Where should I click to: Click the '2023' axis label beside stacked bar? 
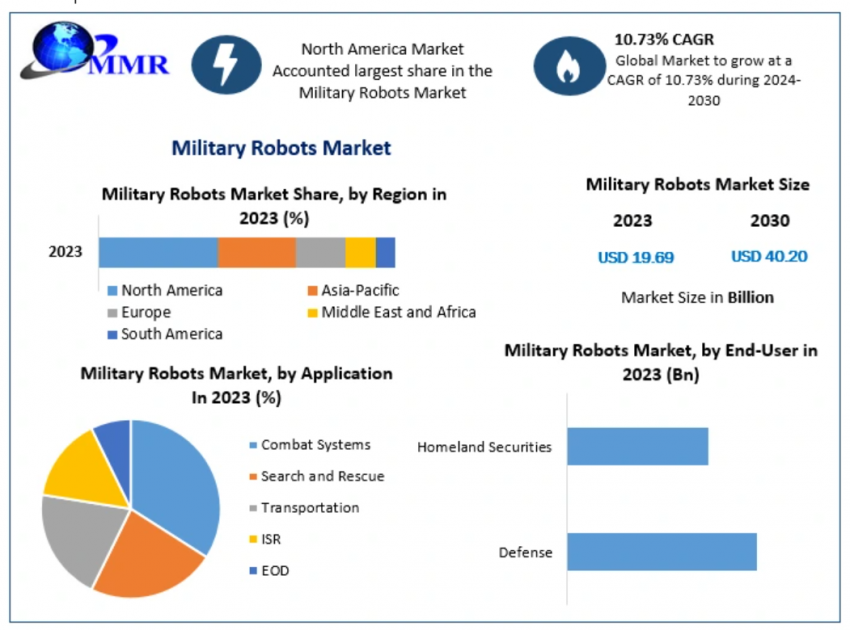click(65, 252)
